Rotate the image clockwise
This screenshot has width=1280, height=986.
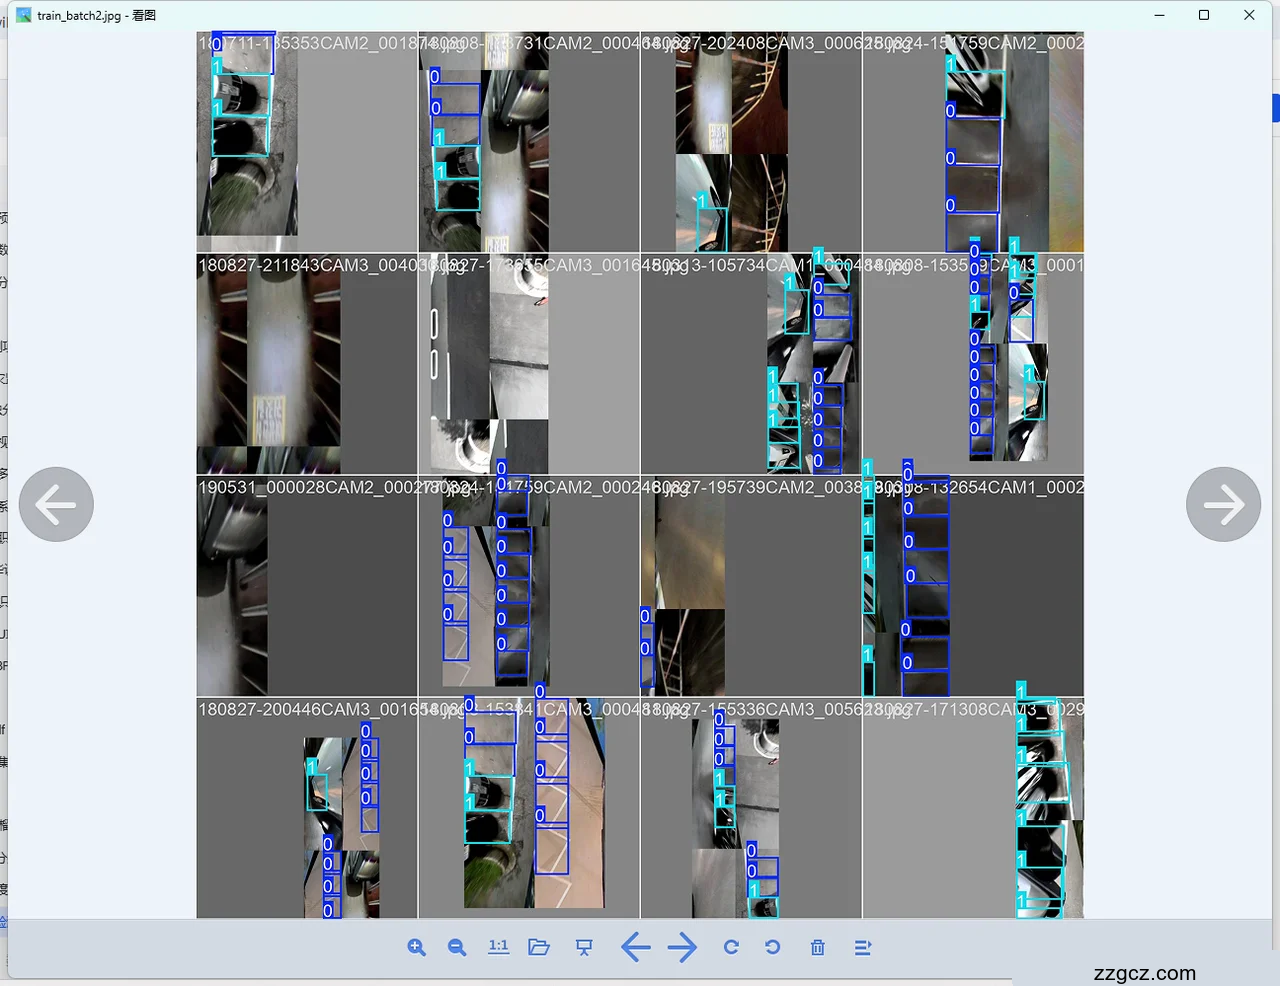click(731, 947)
